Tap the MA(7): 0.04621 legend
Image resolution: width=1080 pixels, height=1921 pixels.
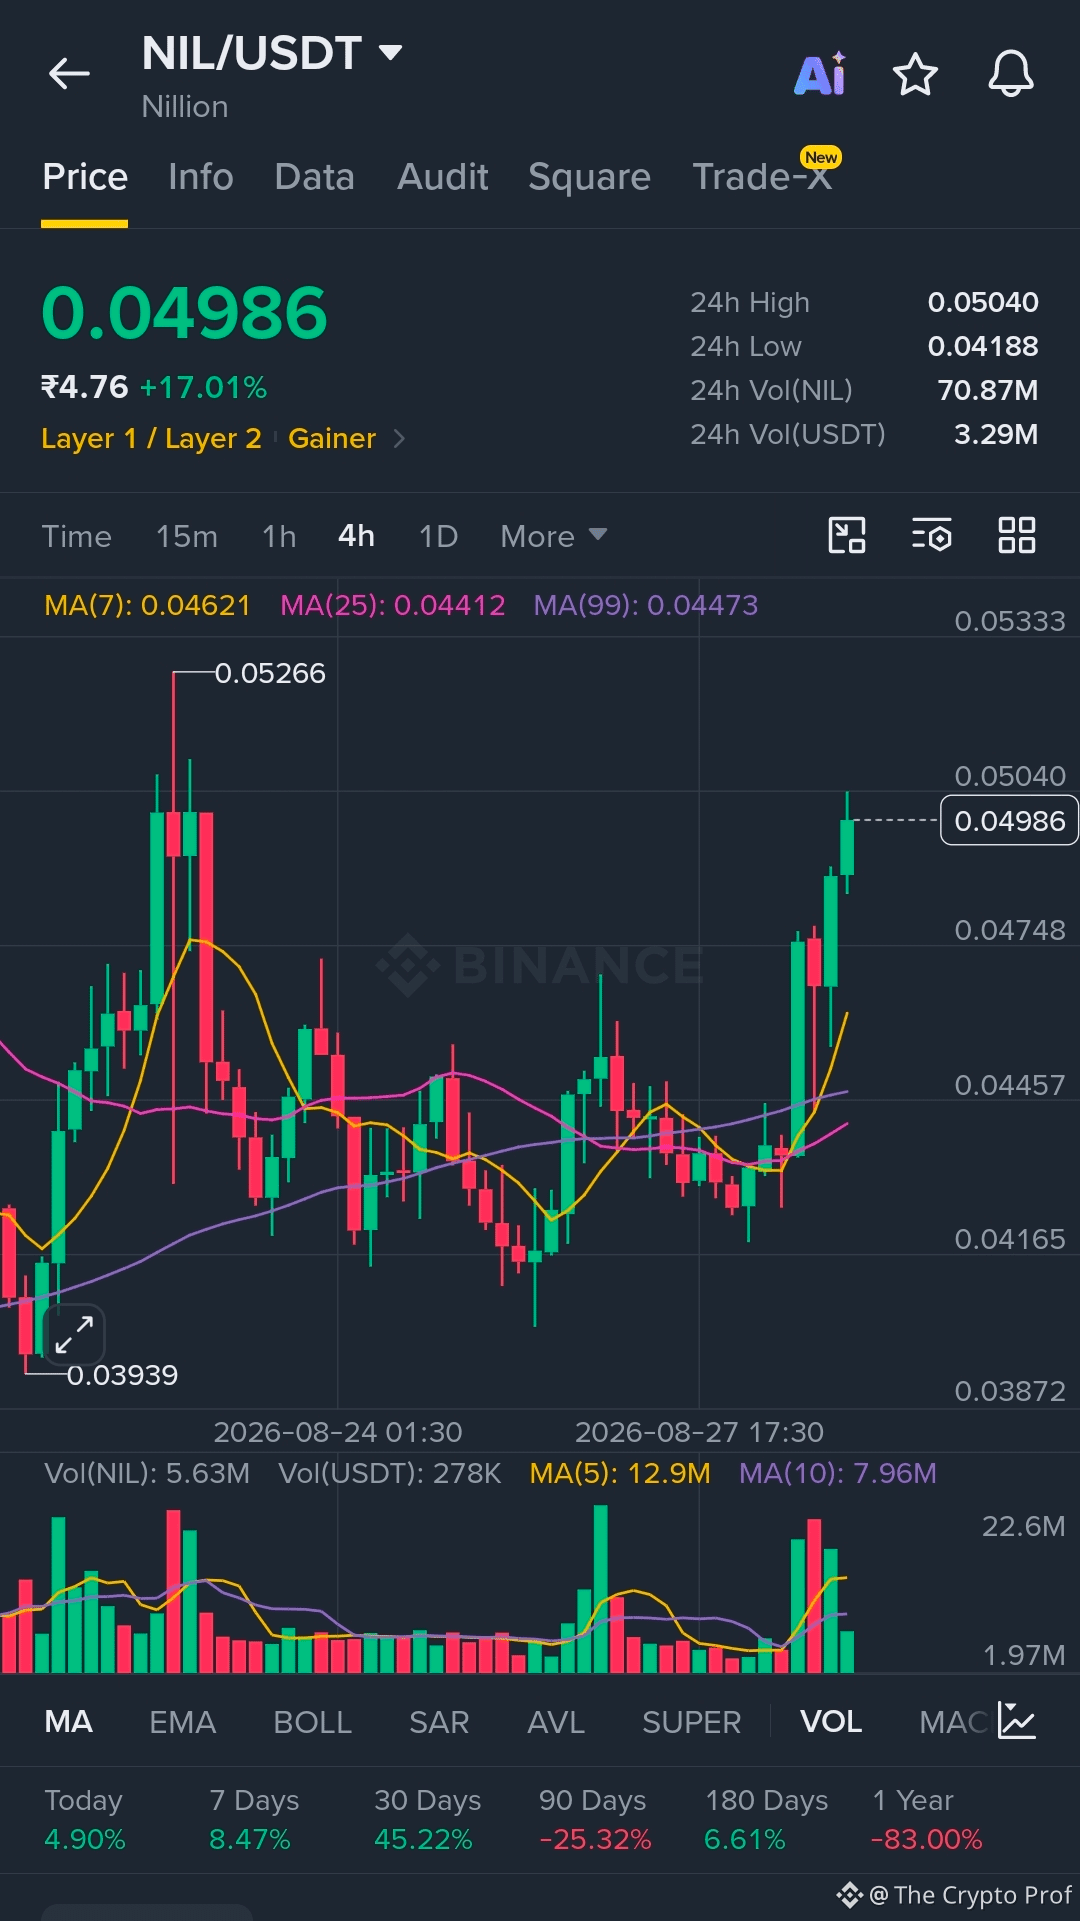point(147,605)
